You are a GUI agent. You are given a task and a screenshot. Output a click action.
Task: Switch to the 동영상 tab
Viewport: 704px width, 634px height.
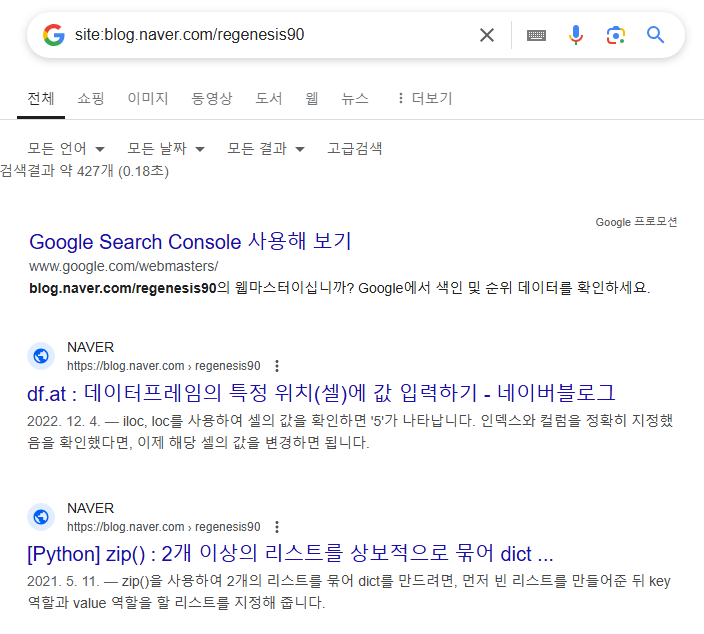coord(211,98)
